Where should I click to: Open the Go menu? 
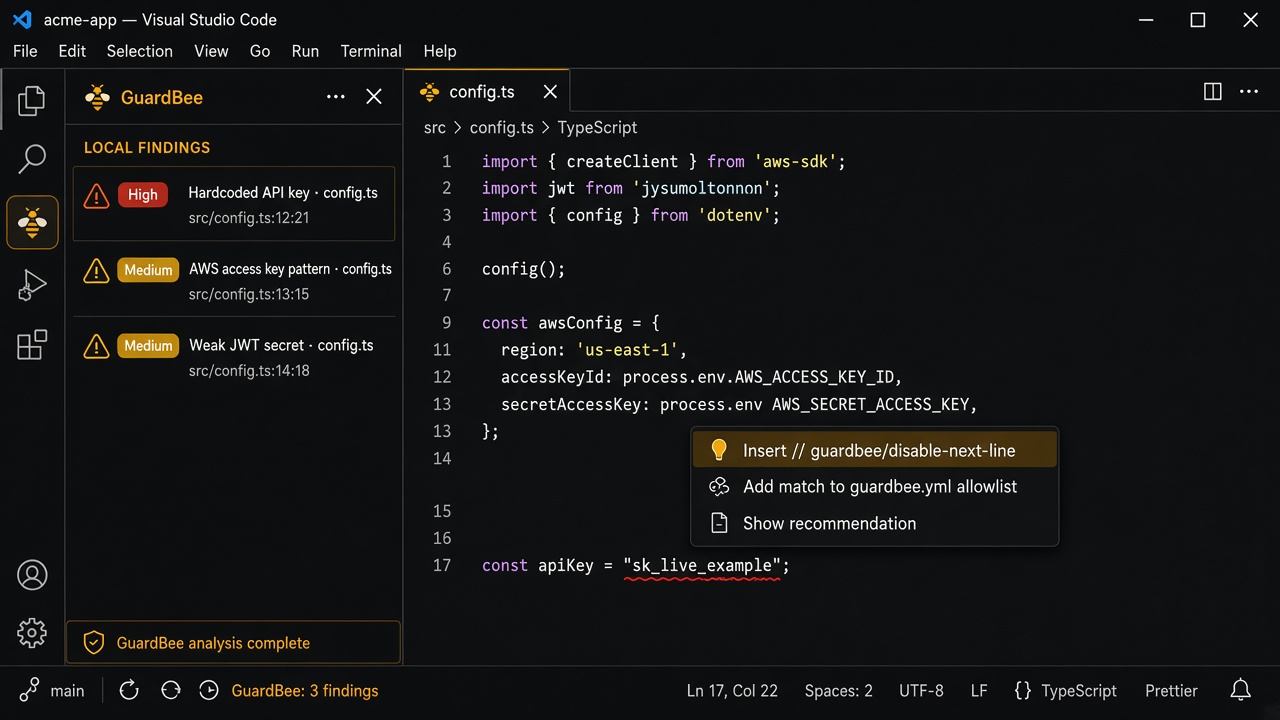click(260, 51)
